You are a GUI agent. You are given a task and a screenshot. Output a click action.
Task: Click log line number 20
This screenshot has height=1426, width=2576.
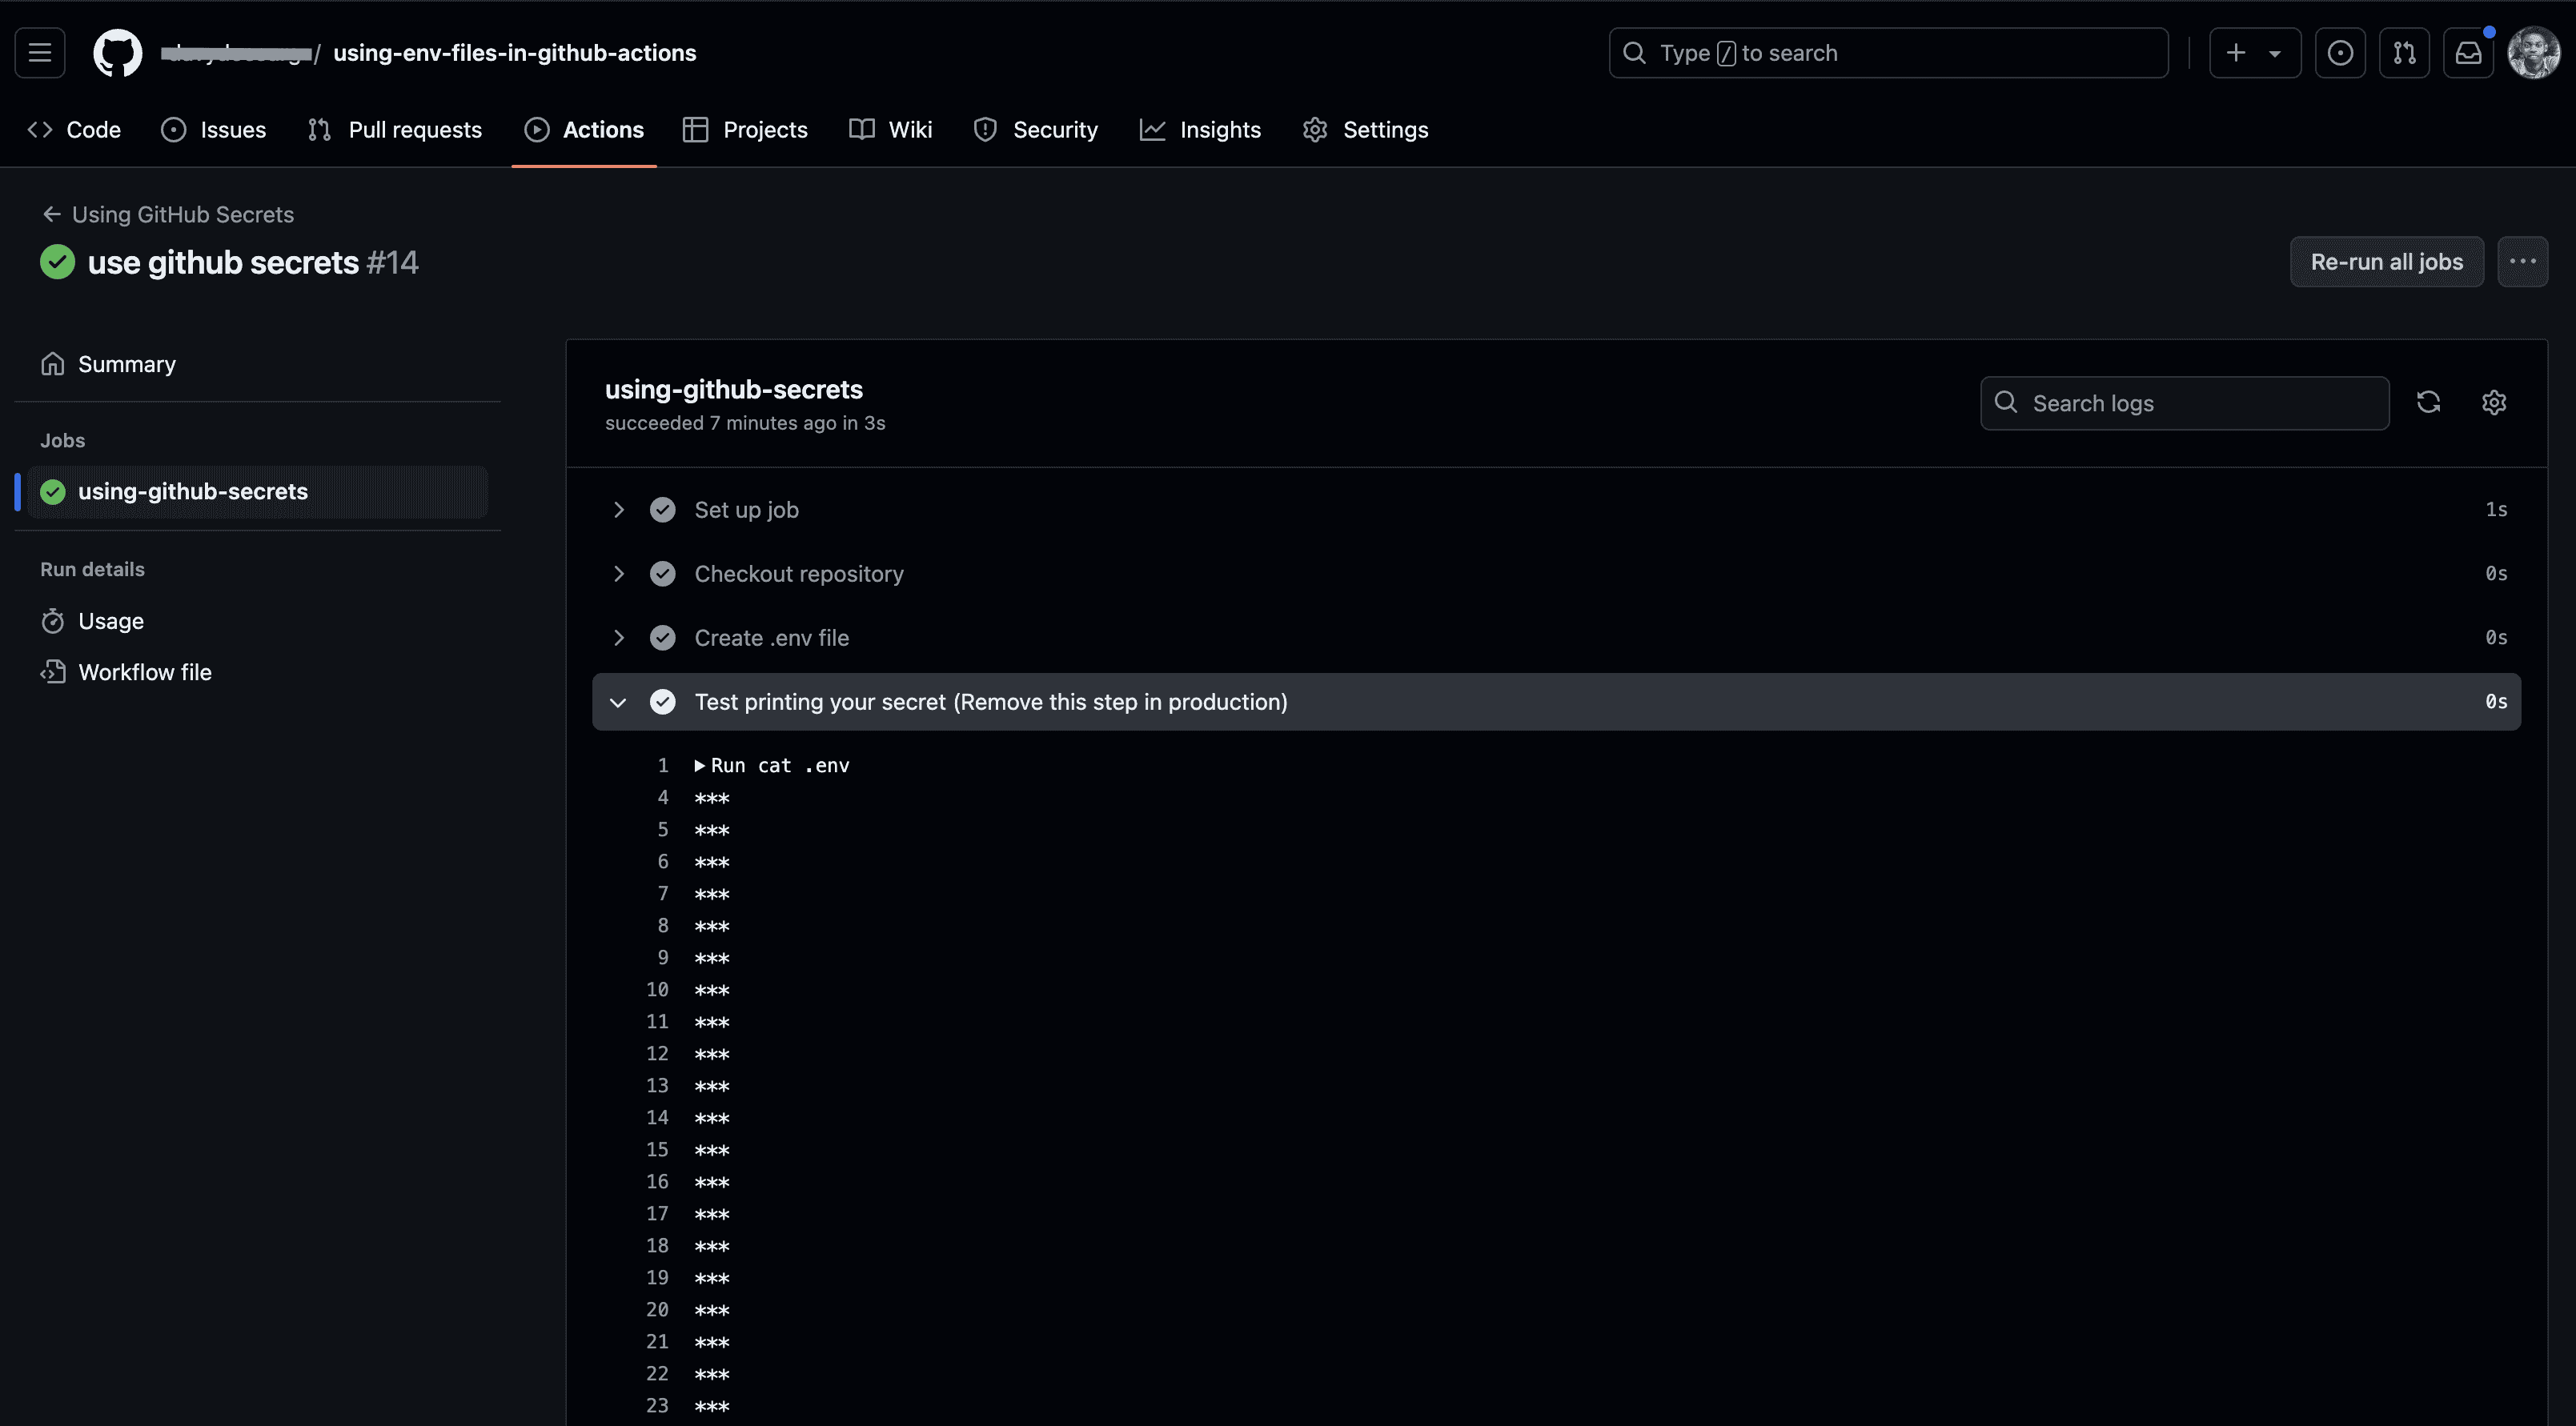[657, 1310]
